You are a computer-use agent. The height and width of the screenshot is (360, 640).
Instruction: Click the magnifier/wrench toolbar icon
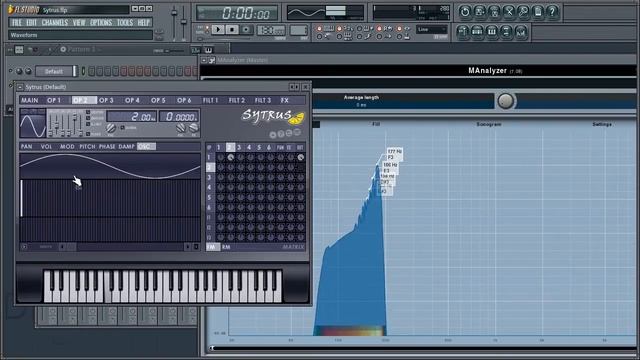(523, 12)
